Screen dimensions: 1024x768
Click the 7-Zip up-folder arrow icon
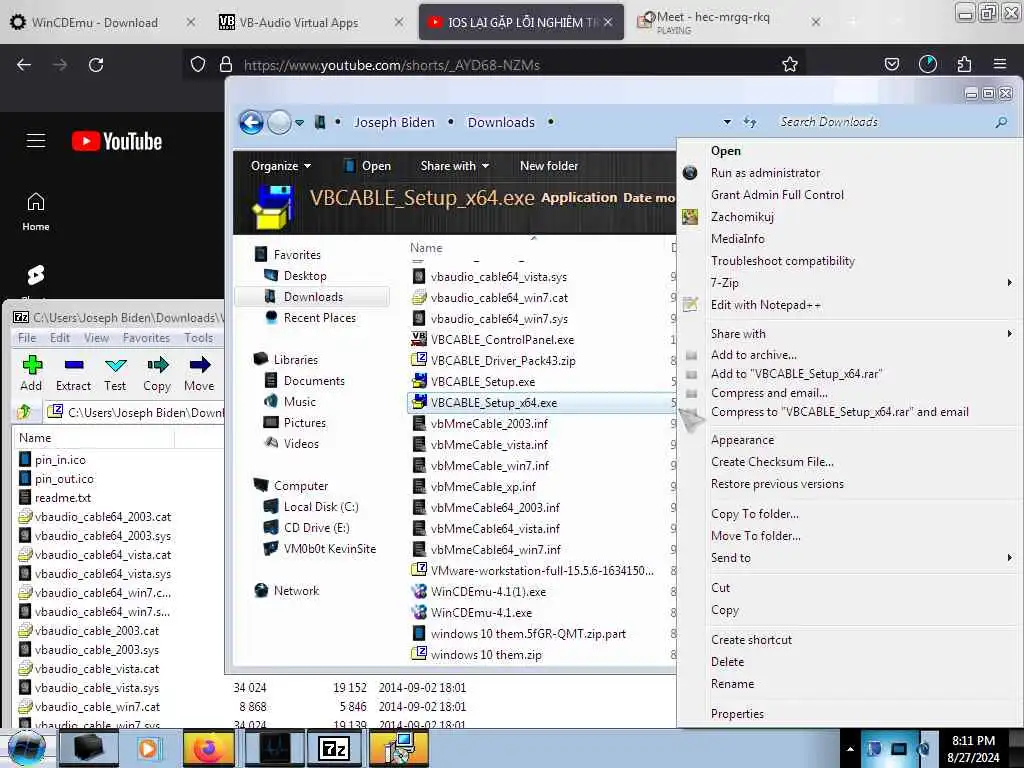(x=25, y=411)
